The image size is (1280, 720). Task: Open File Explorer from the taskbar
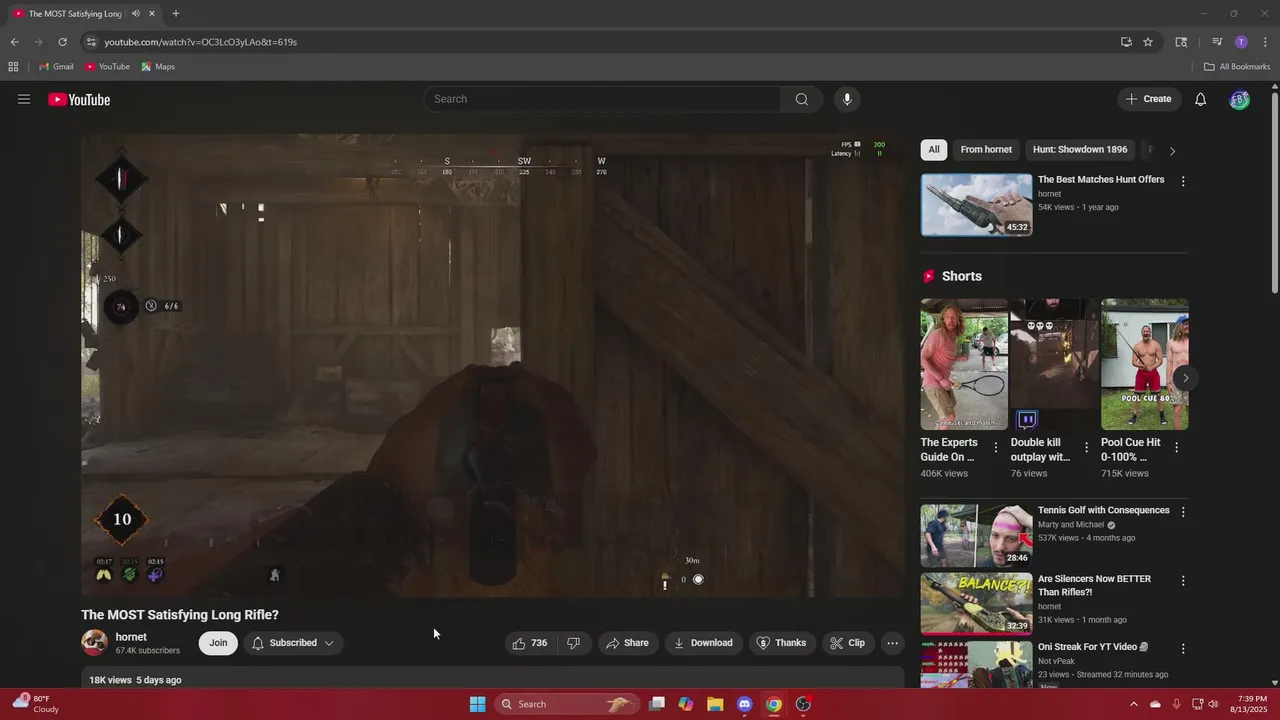coord(715,704)
